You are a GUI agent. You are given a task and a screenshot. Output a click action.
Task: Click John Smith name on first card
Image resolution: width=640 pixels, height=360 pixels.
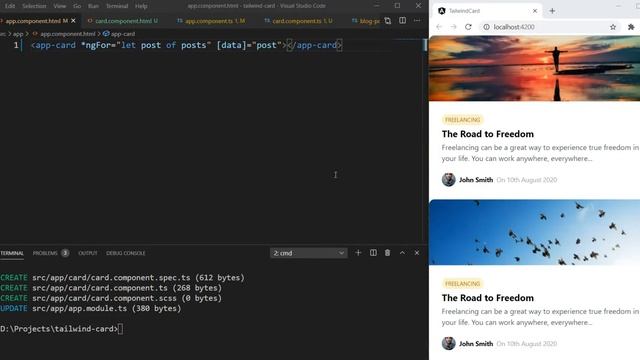pos(476,180)
